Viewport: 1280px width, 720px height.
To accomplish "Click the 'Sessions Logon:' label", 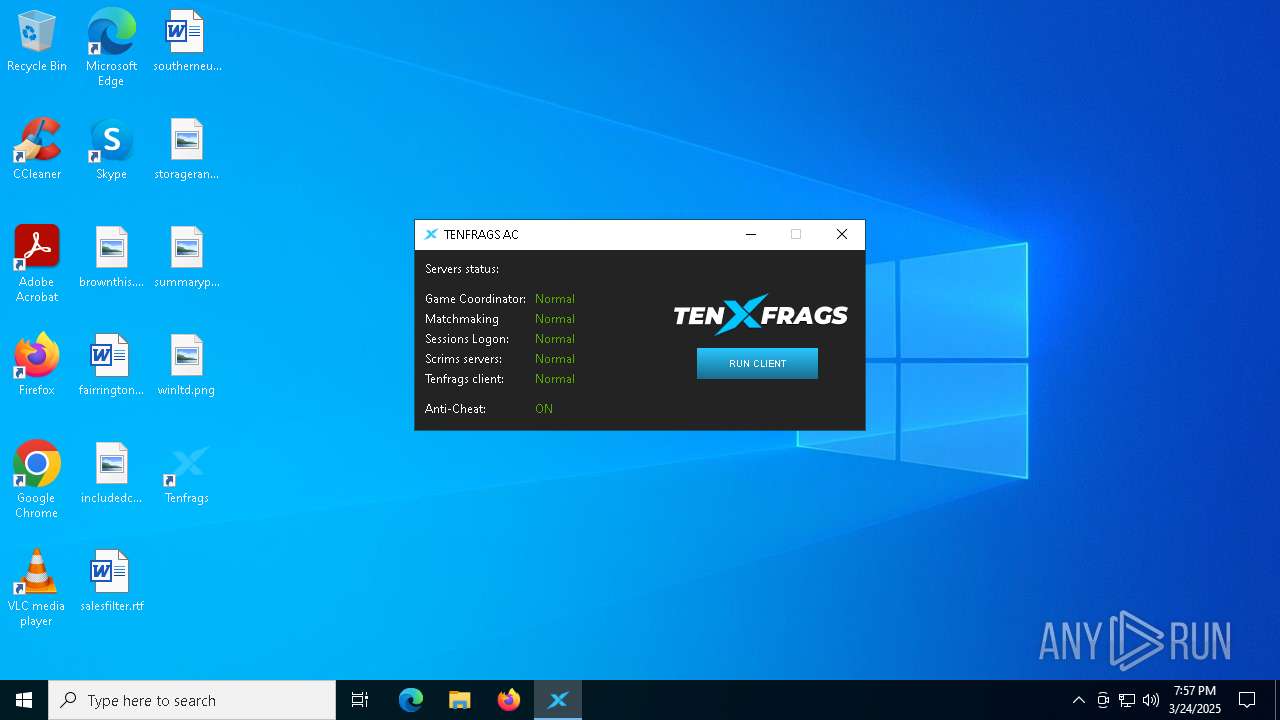I will click(x=467, y=339).
